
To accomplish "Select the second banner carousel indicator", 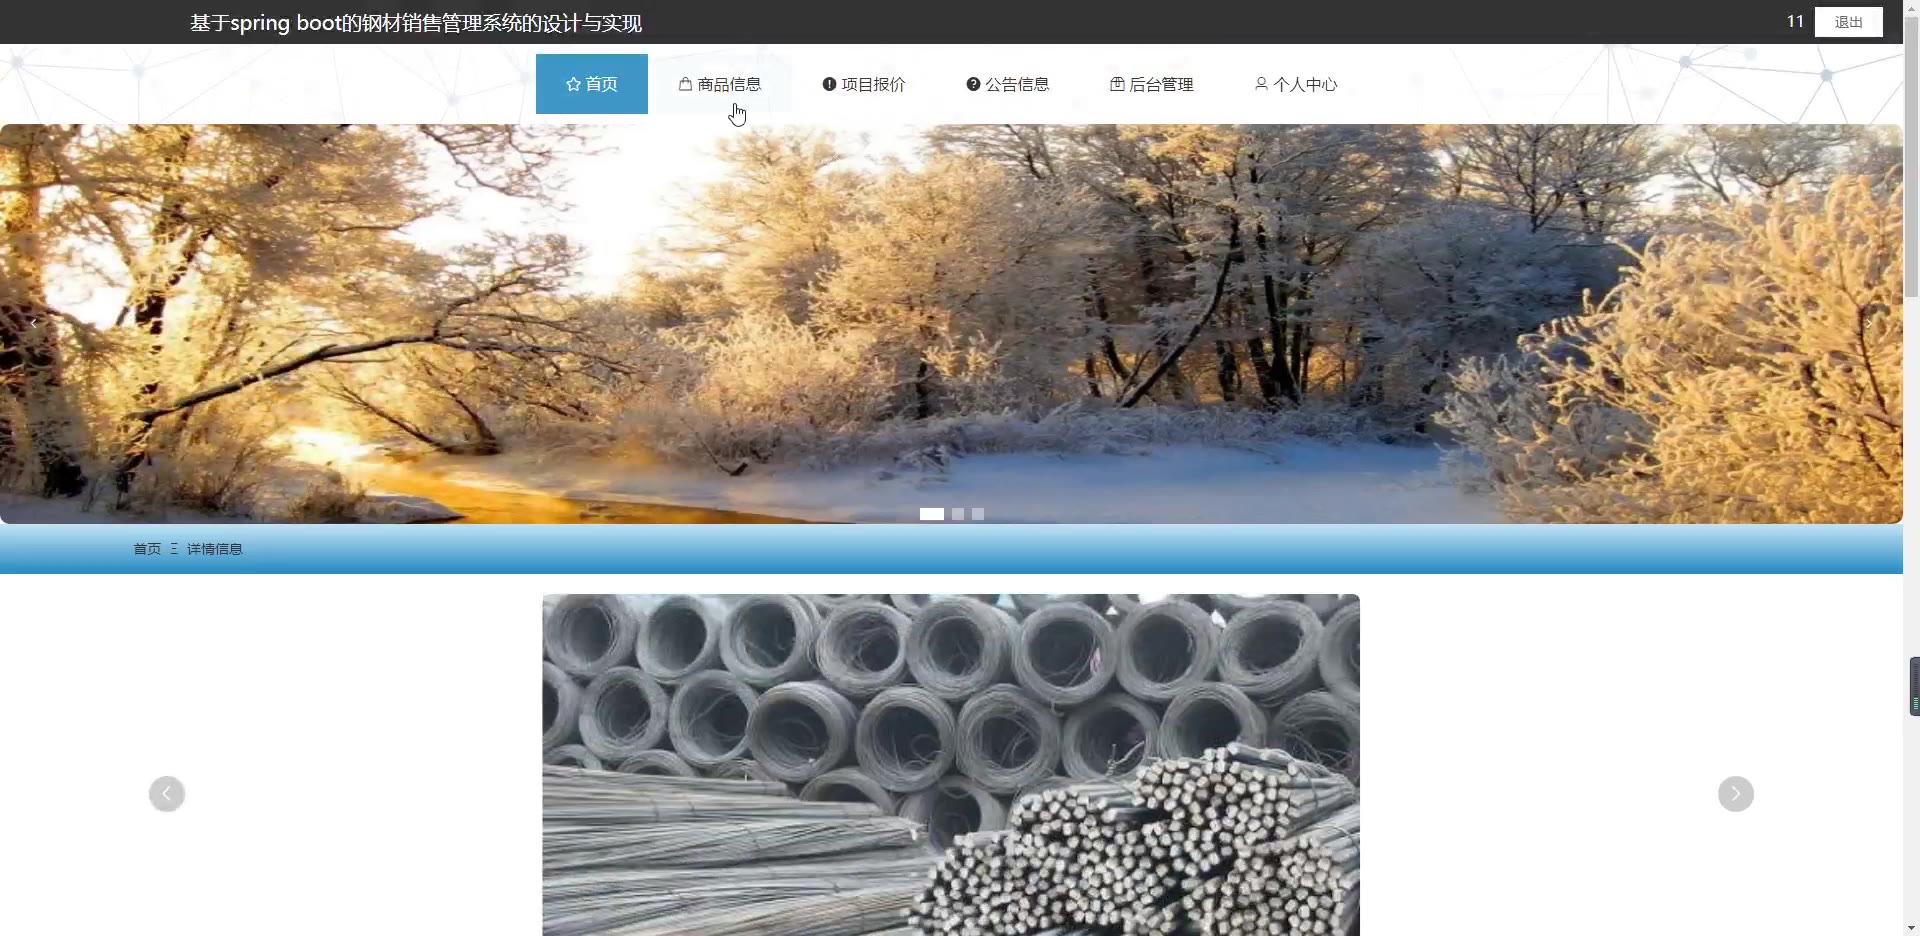I will 958,514.
